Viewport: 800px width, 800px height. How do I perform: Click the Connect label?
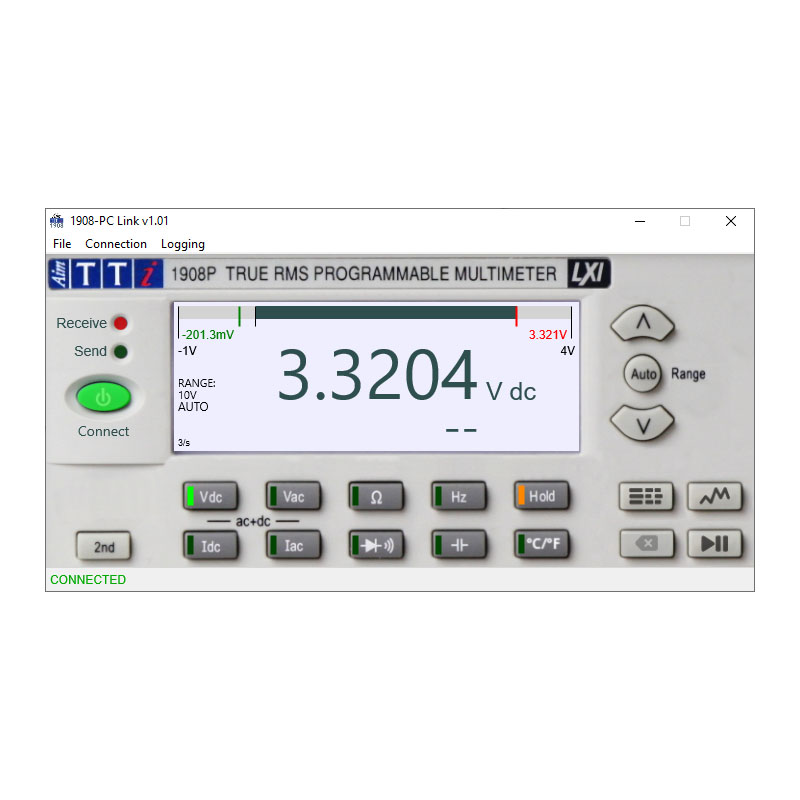coord(103,431)
